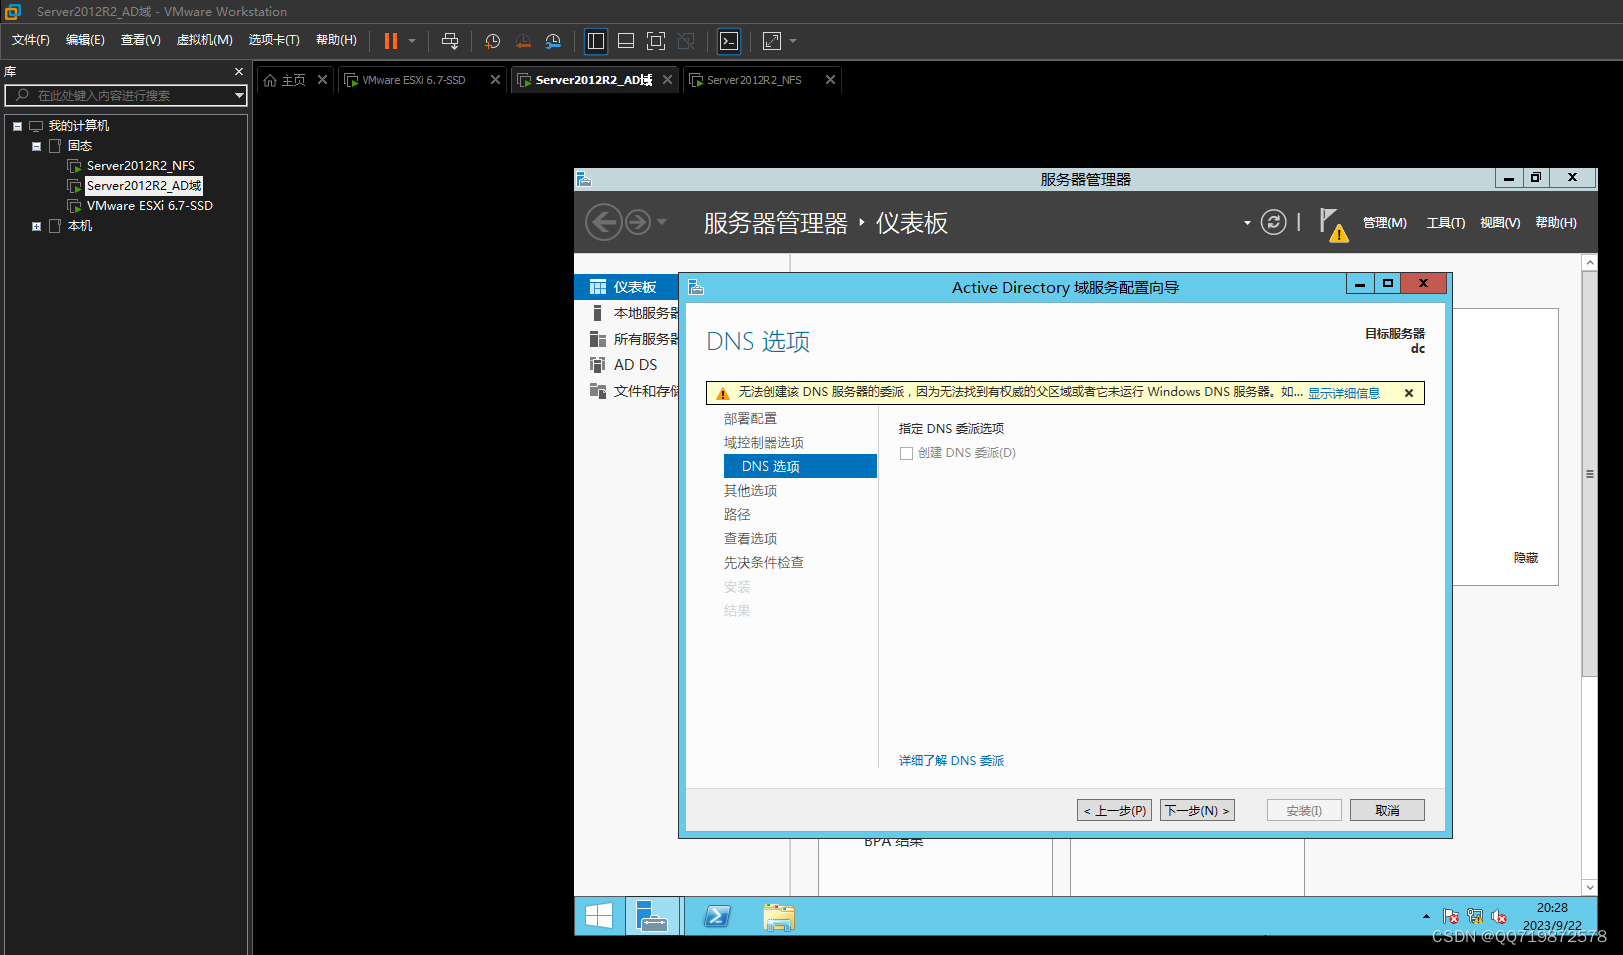Dismiss the DNS delegation warning banner
The image size is (1623, 955).
[x=1409, y=393]
